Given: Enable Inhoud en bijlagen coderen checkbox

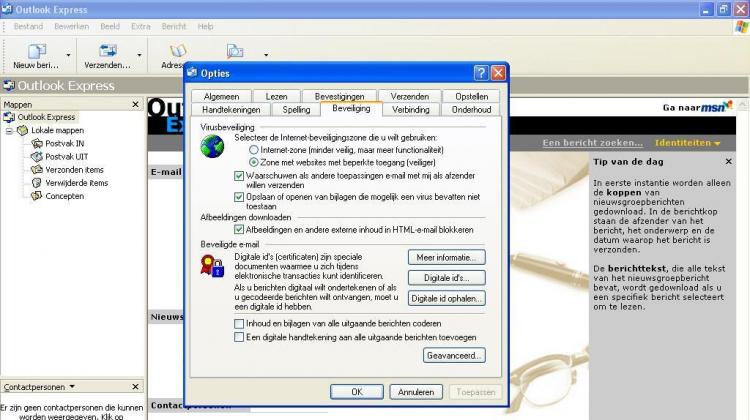Looking at the screenshot, I should [238, 323].
